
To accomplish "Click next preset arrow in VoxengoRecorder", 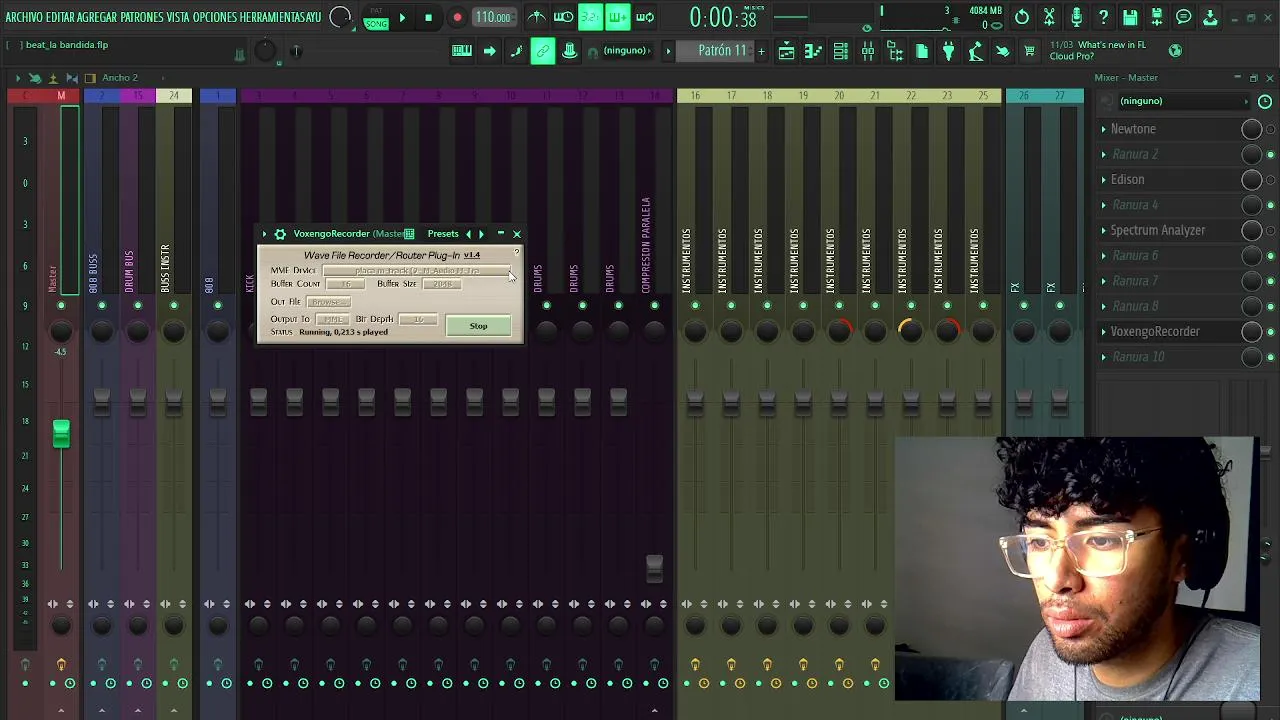I will 481,234.
